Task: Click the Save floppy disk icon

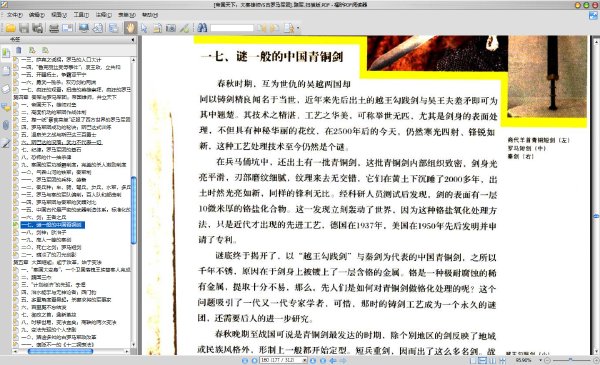Action: pyautogui.click(x=24, y=28)
